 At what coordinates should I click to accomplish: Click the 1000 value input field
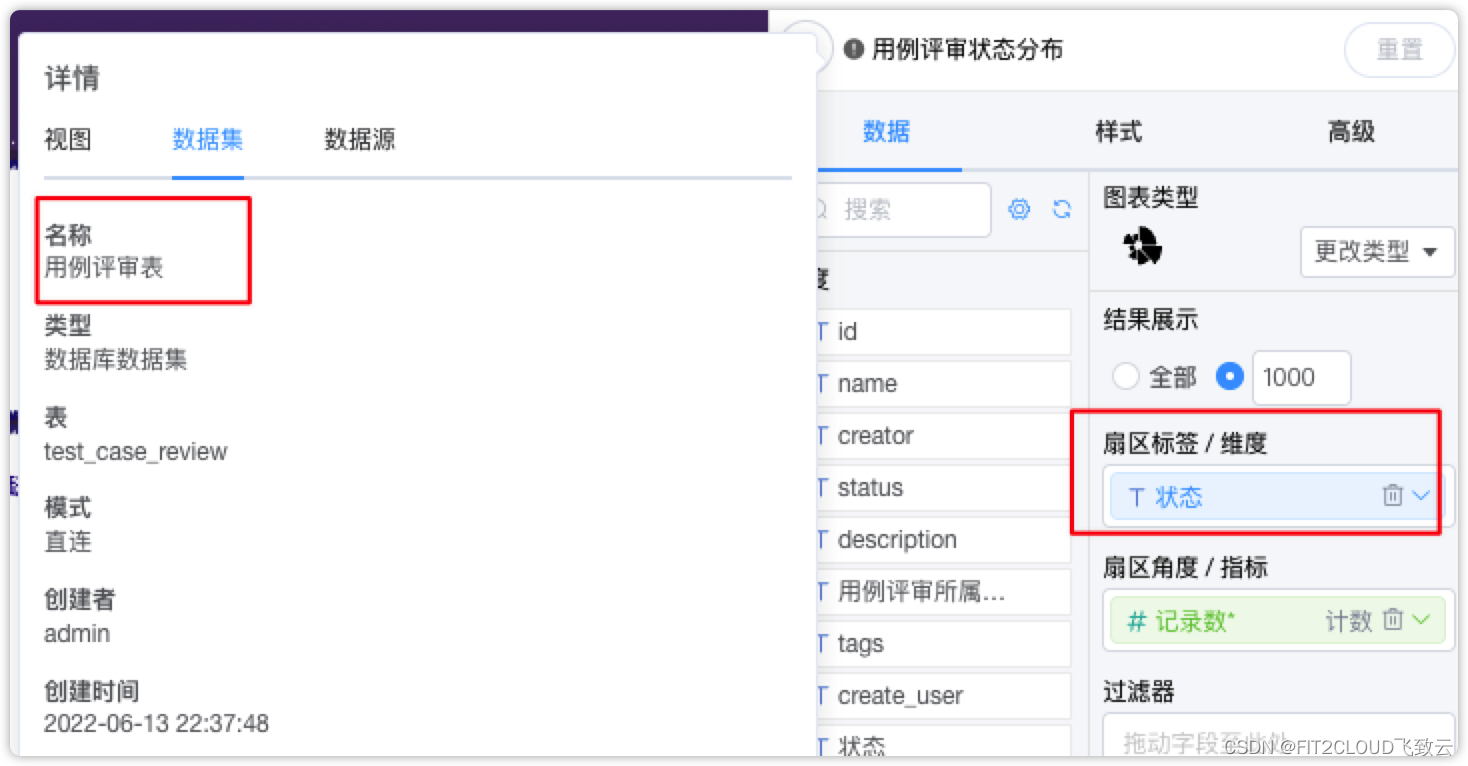pyautogui.click(x=1300, y=377)
